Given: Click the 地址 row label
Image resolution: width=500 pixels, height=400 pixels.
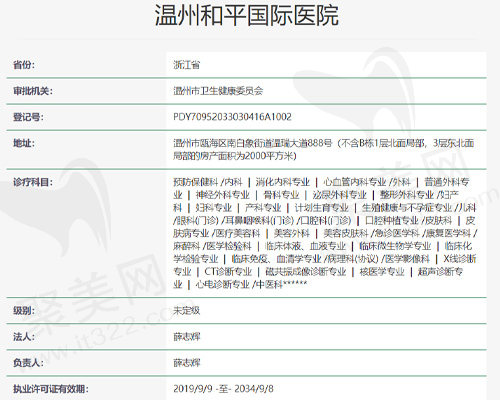Looking at the screenshot, I should pos(24,143).
